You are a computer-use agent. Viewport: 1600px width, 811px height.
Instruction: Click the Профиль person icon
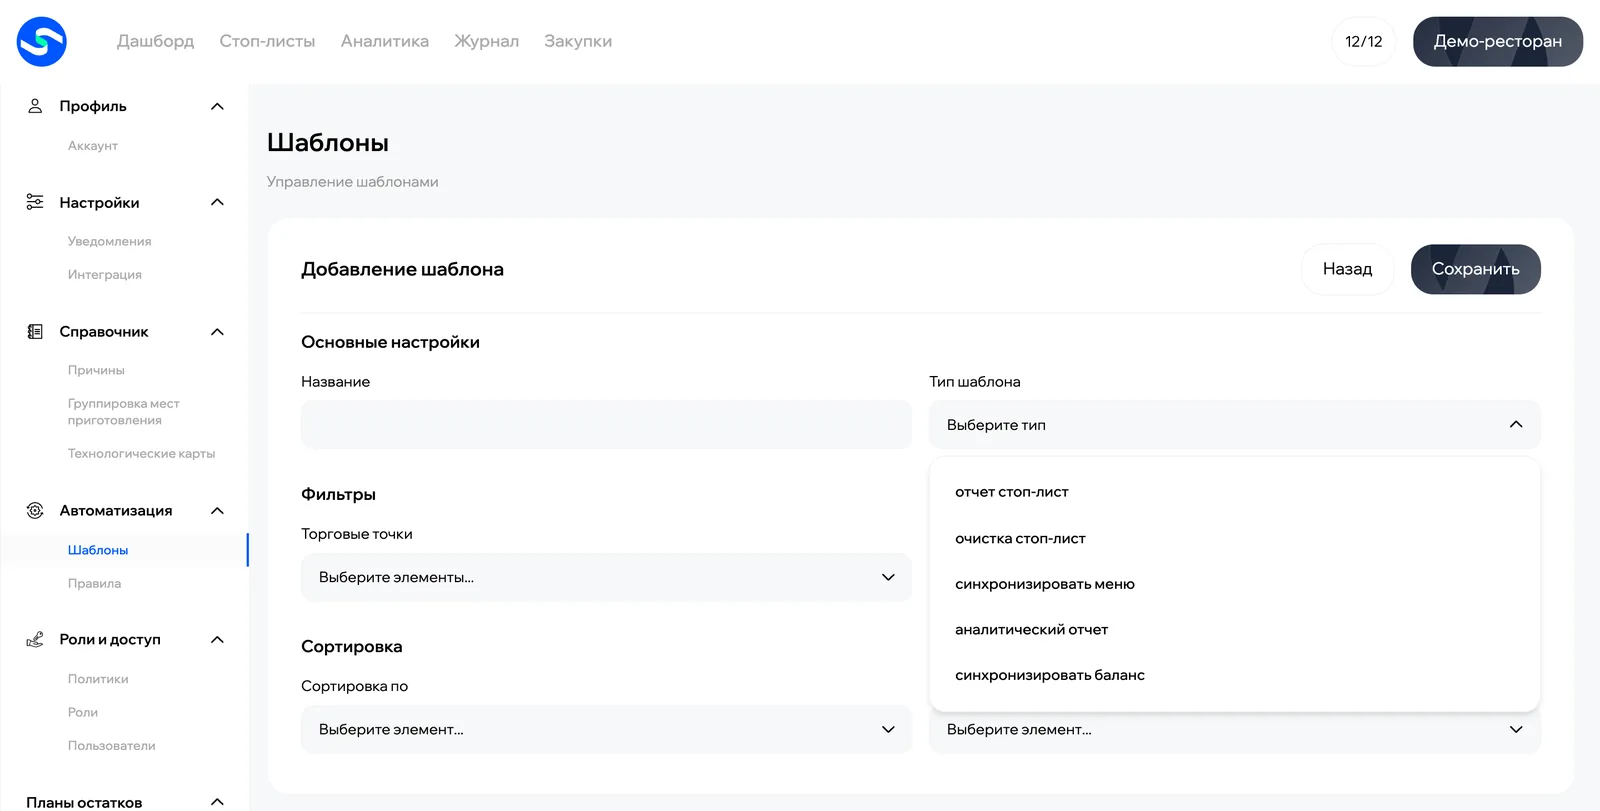click(35, 106)
